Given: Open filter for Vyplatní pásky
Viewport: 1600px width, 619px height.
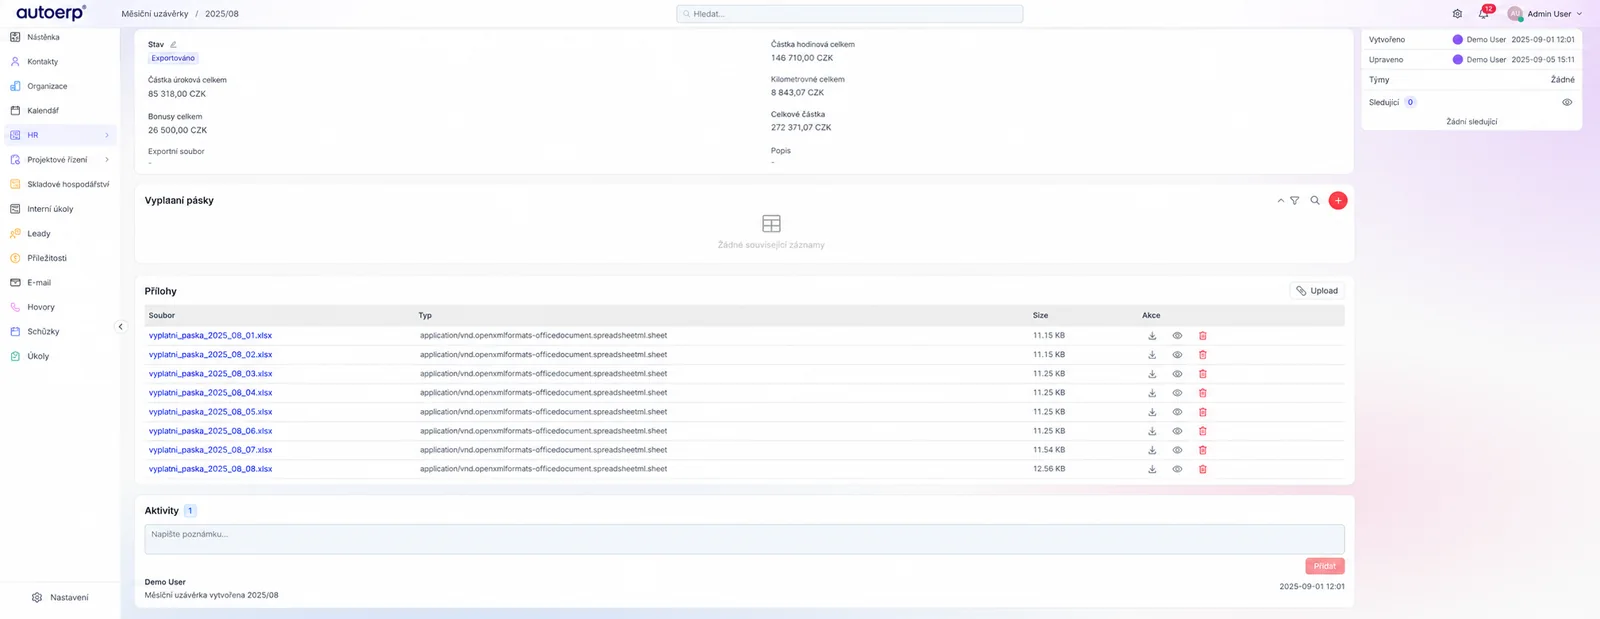Looking at the screenshot, I should (1295, 201).
